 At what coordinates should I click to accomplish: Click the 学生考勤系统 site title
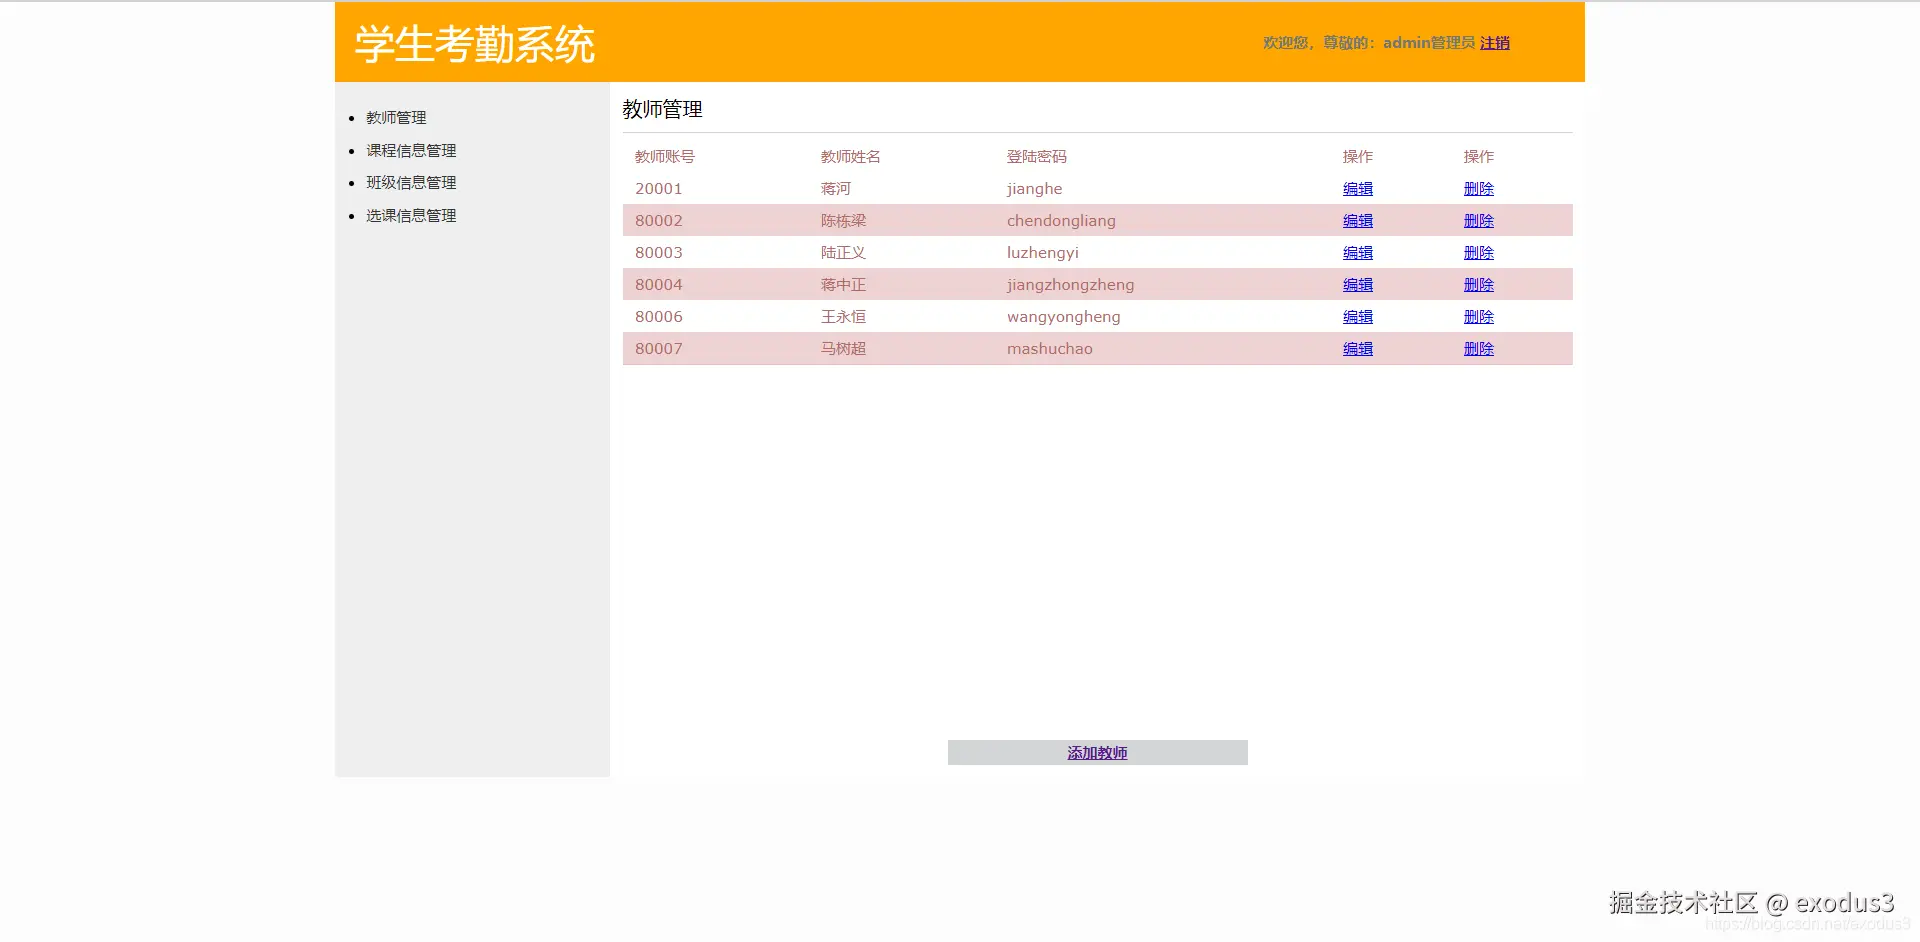[475, 45]
